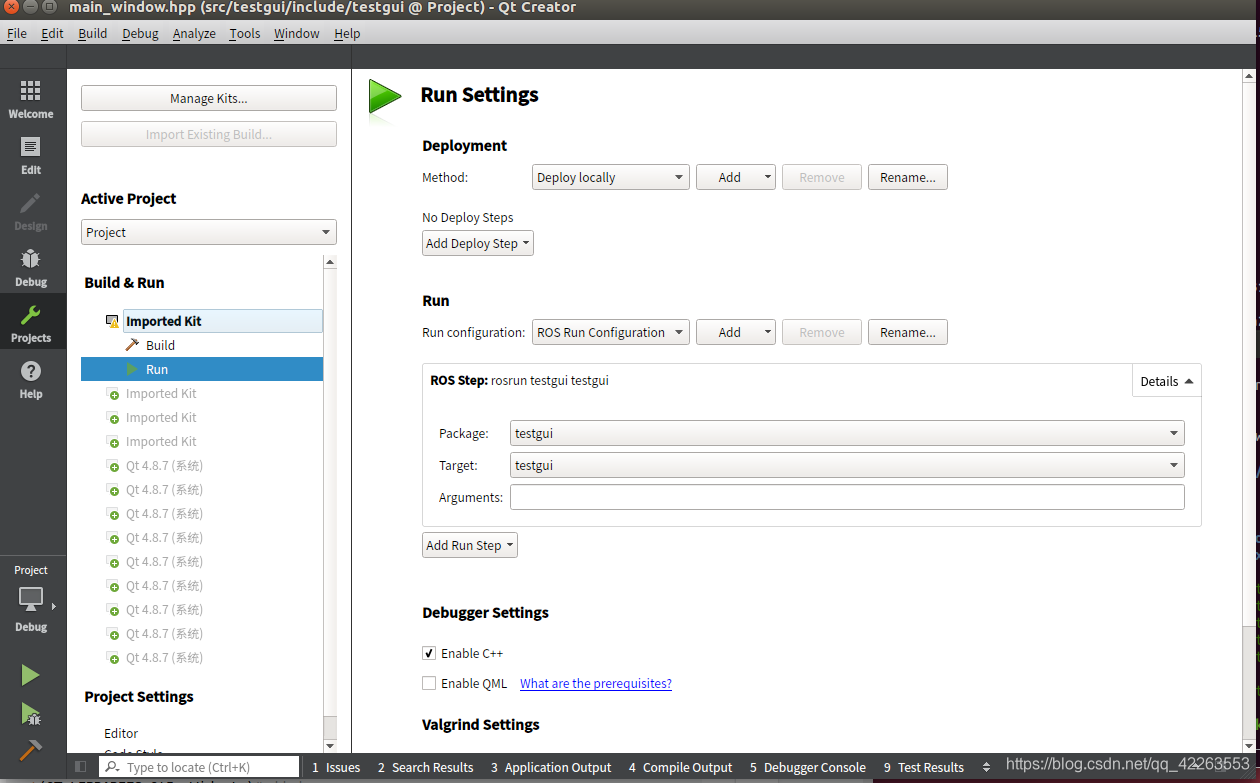Viewport: 1260px width, 783px height.
Task: Open Editor under Project Settings
Action: click(121, 733)
